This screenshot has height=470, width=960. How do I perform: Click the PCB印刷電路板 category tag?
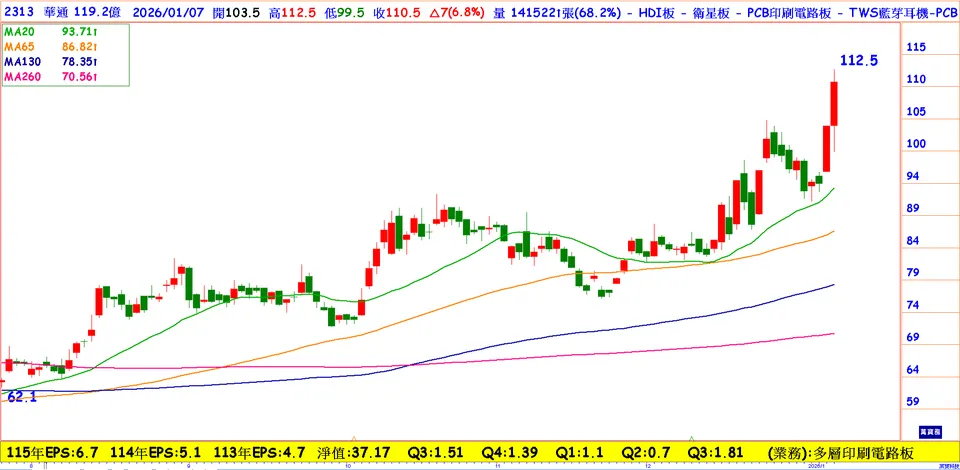coord(791,11)
